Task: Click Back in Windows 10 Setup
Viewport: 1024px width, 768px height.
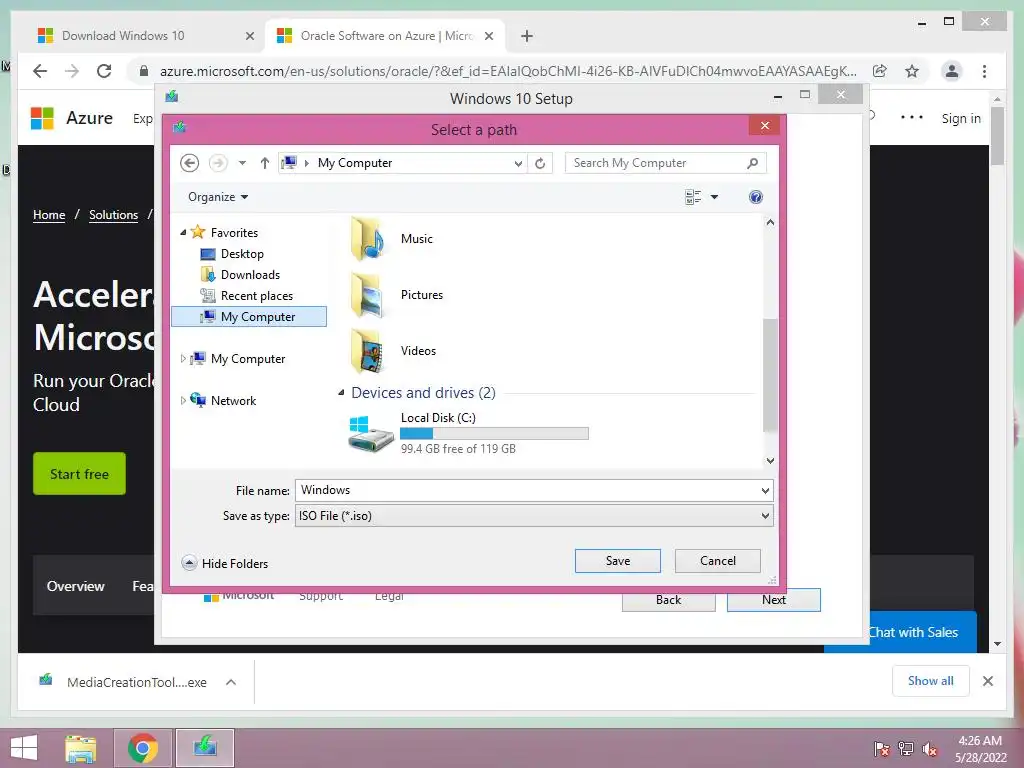Action: point(669,600)
